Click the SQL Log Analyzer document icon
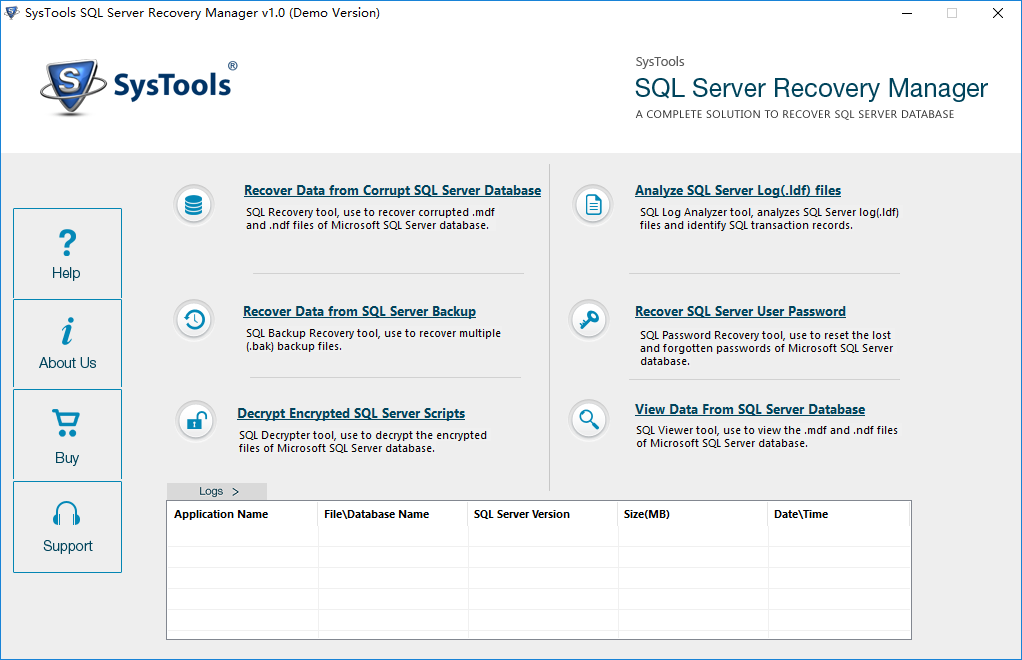The height and width of the screenshot is (660, 1022). click(592, 204)
